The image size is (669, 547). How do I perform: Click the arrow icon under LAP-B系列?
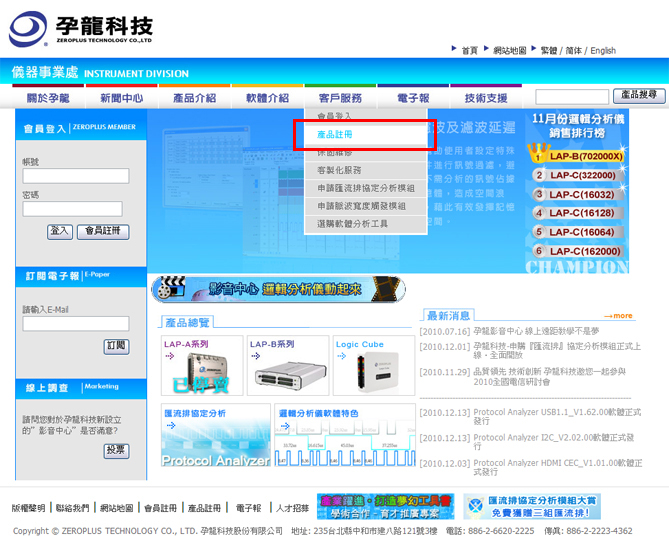pyautogui.click(x=256, y=356)
